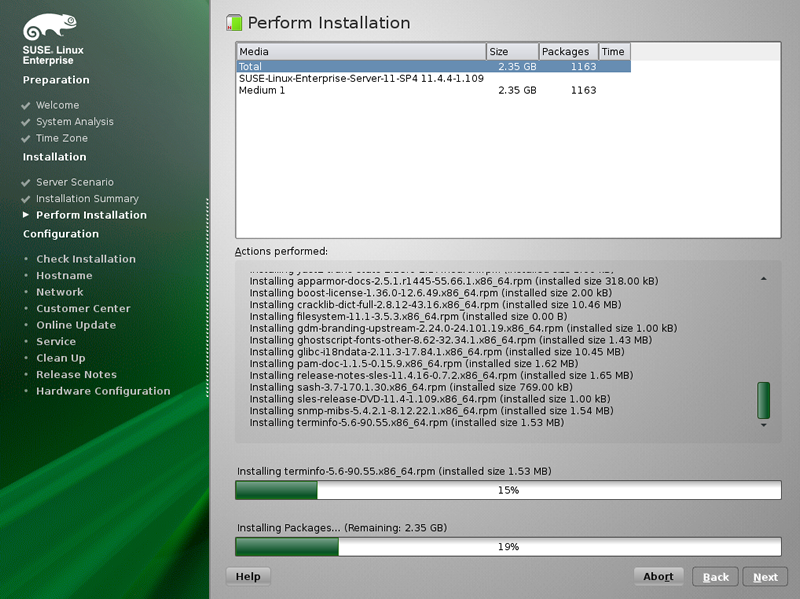Click the Installation section heading

(55, 157)
